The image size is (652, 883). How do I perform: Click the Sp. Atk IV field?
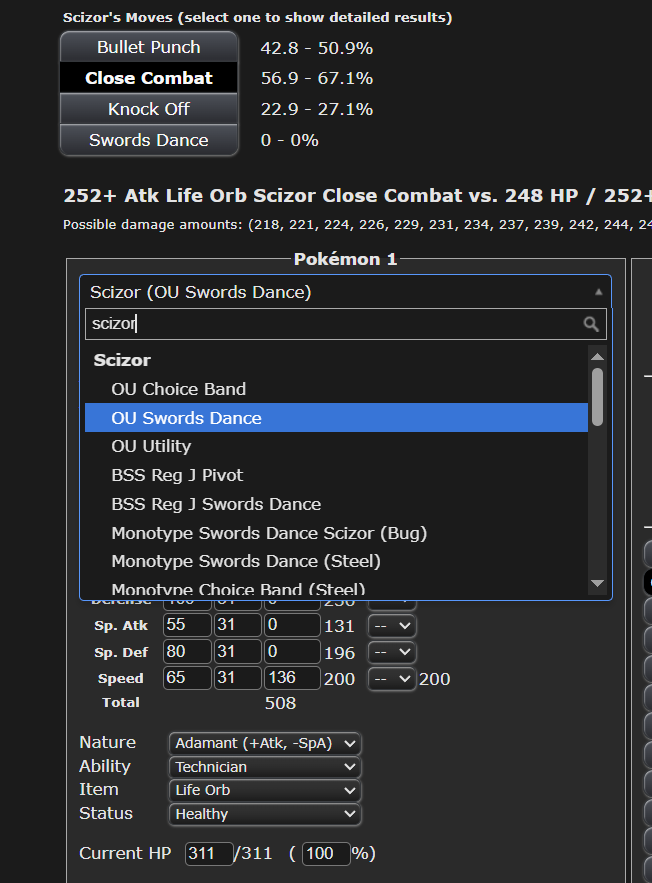(238, 625)
